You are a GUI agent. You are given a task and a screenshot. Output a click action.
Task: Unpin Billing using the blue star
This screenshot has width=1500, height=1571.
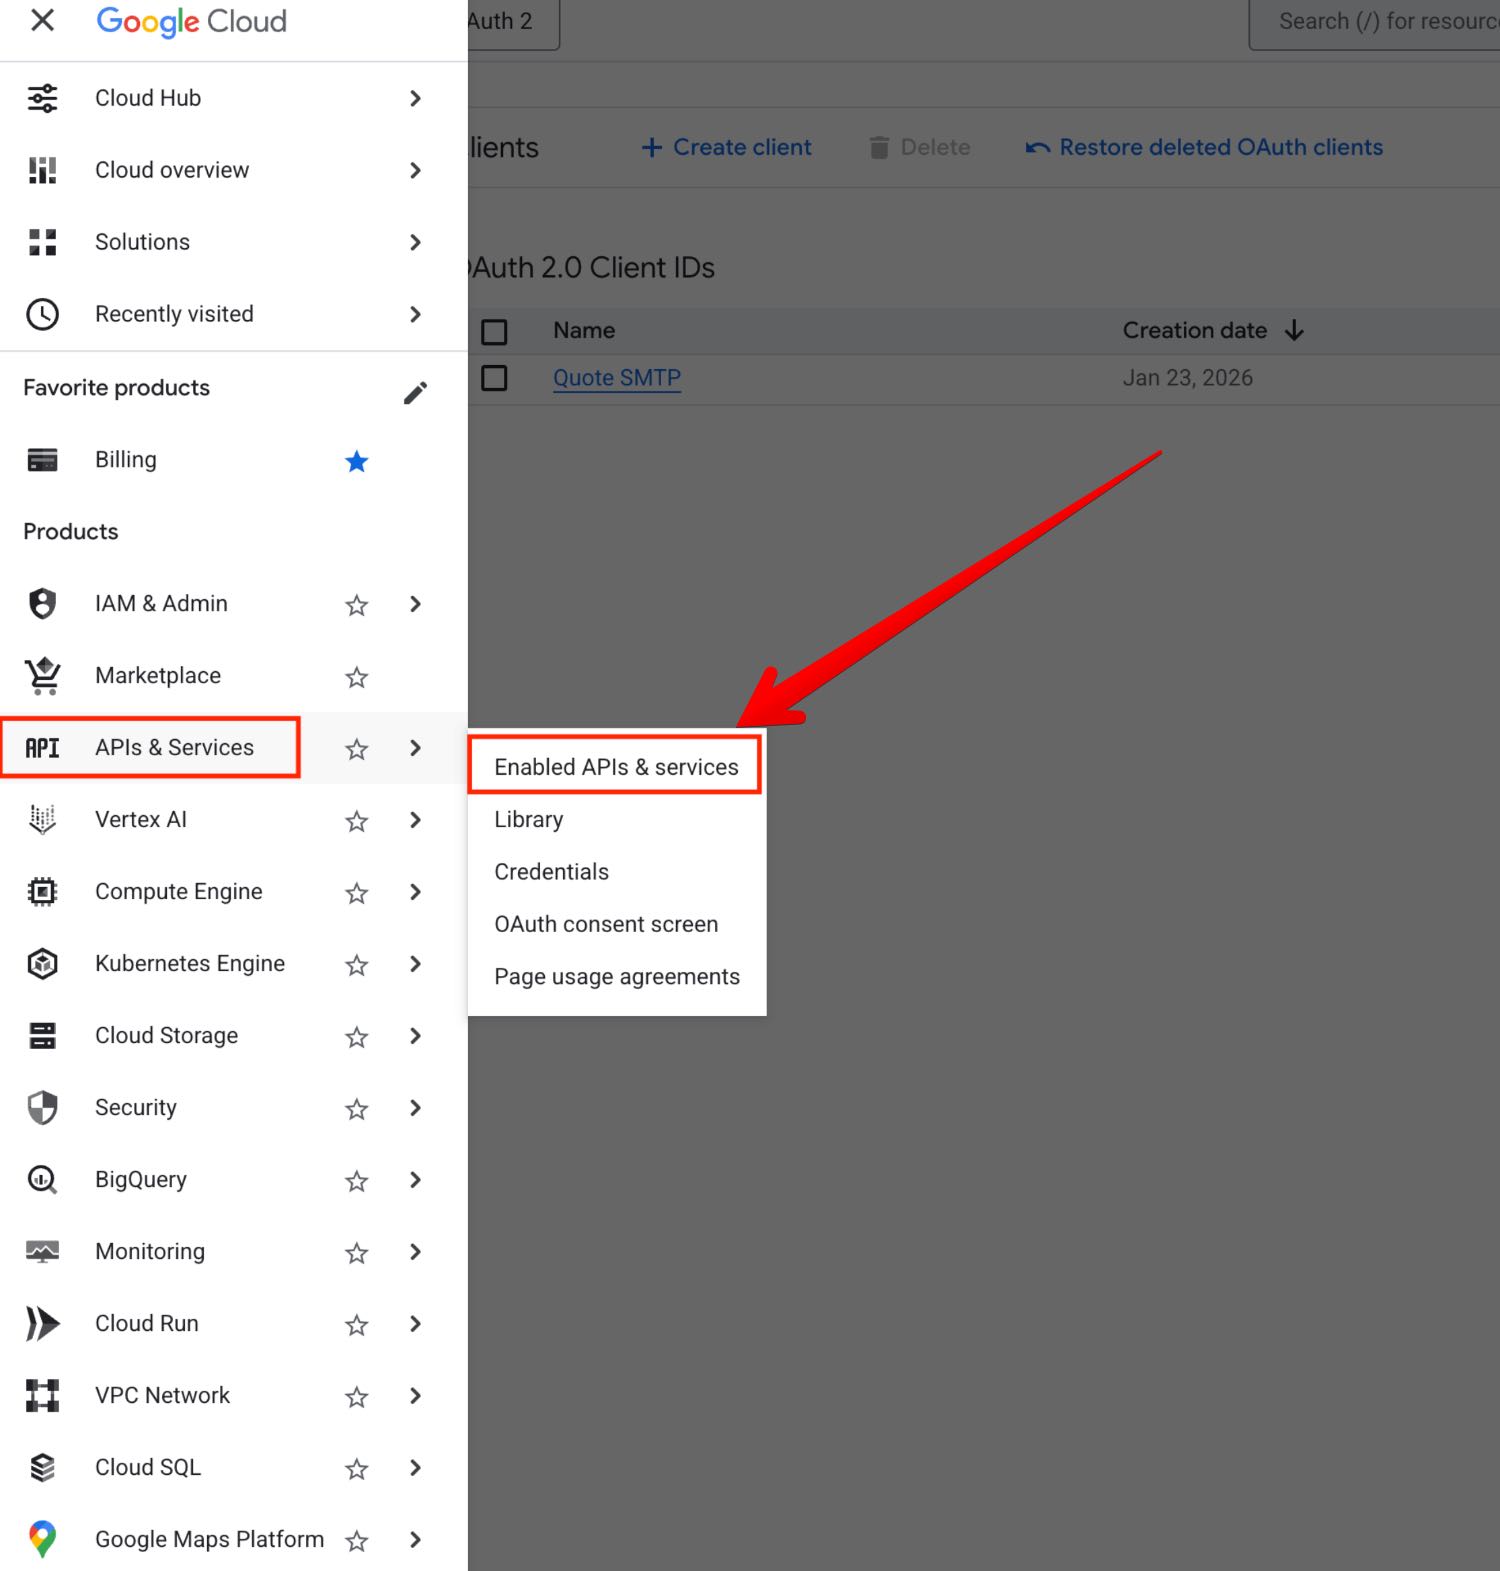[356, 461]
